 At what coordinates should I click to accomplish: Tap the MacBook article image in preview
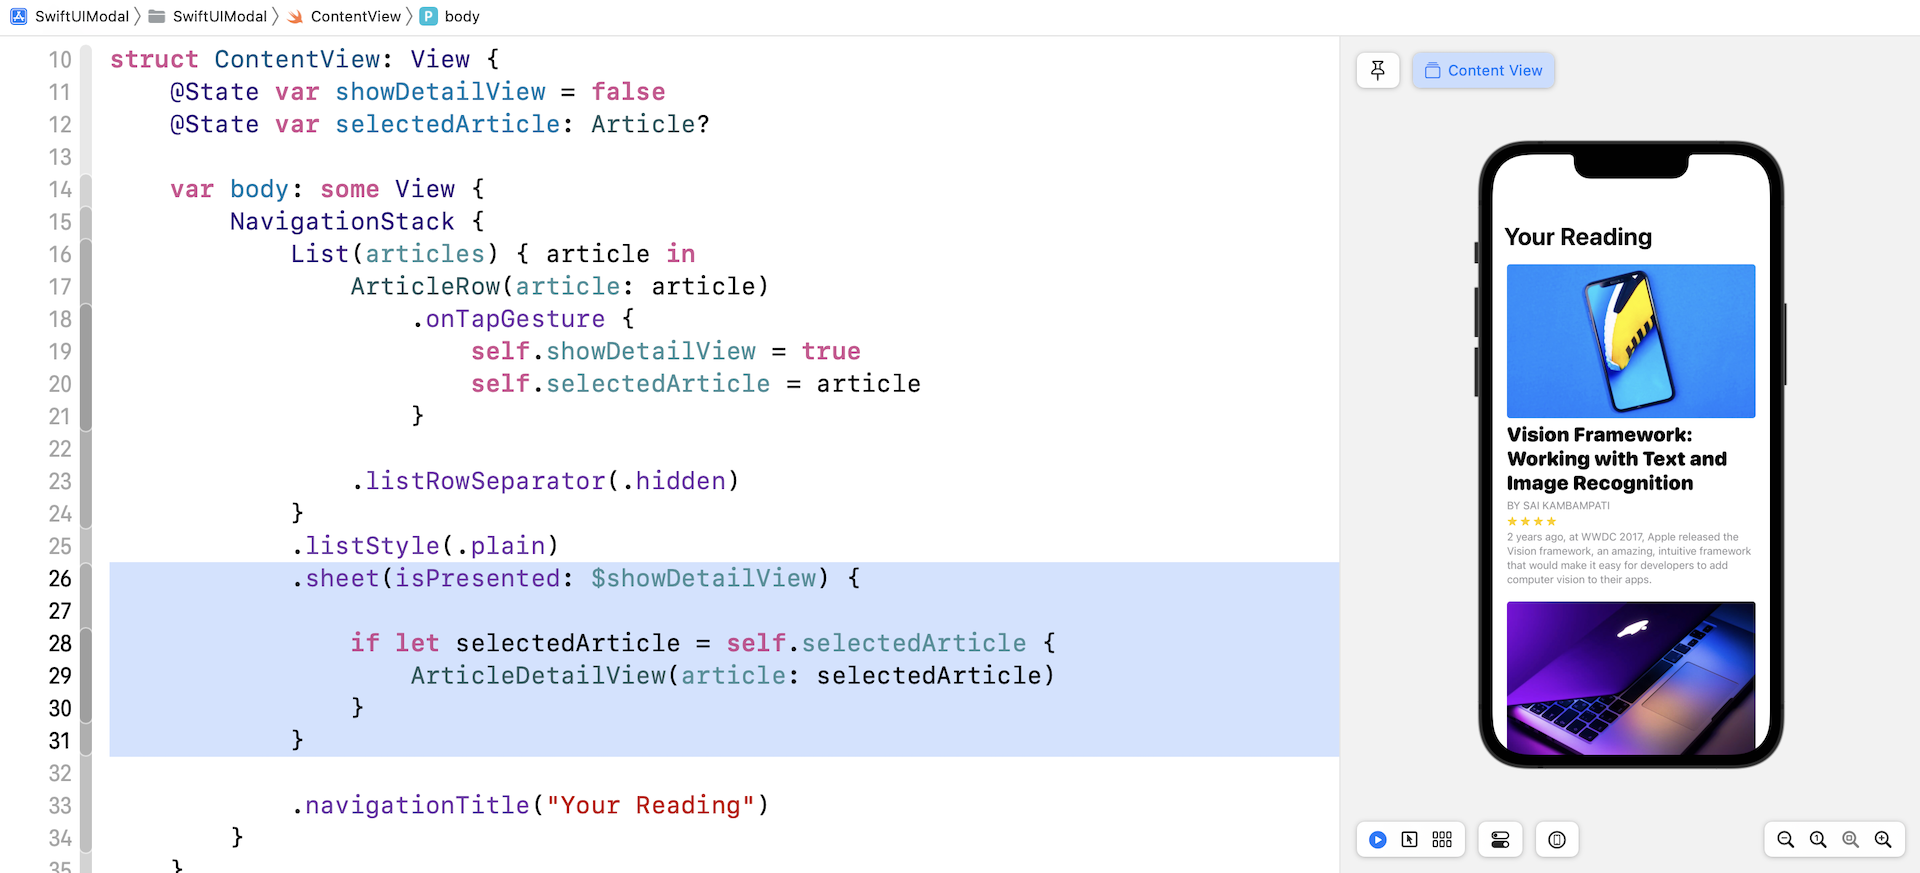coord(1630,677)
